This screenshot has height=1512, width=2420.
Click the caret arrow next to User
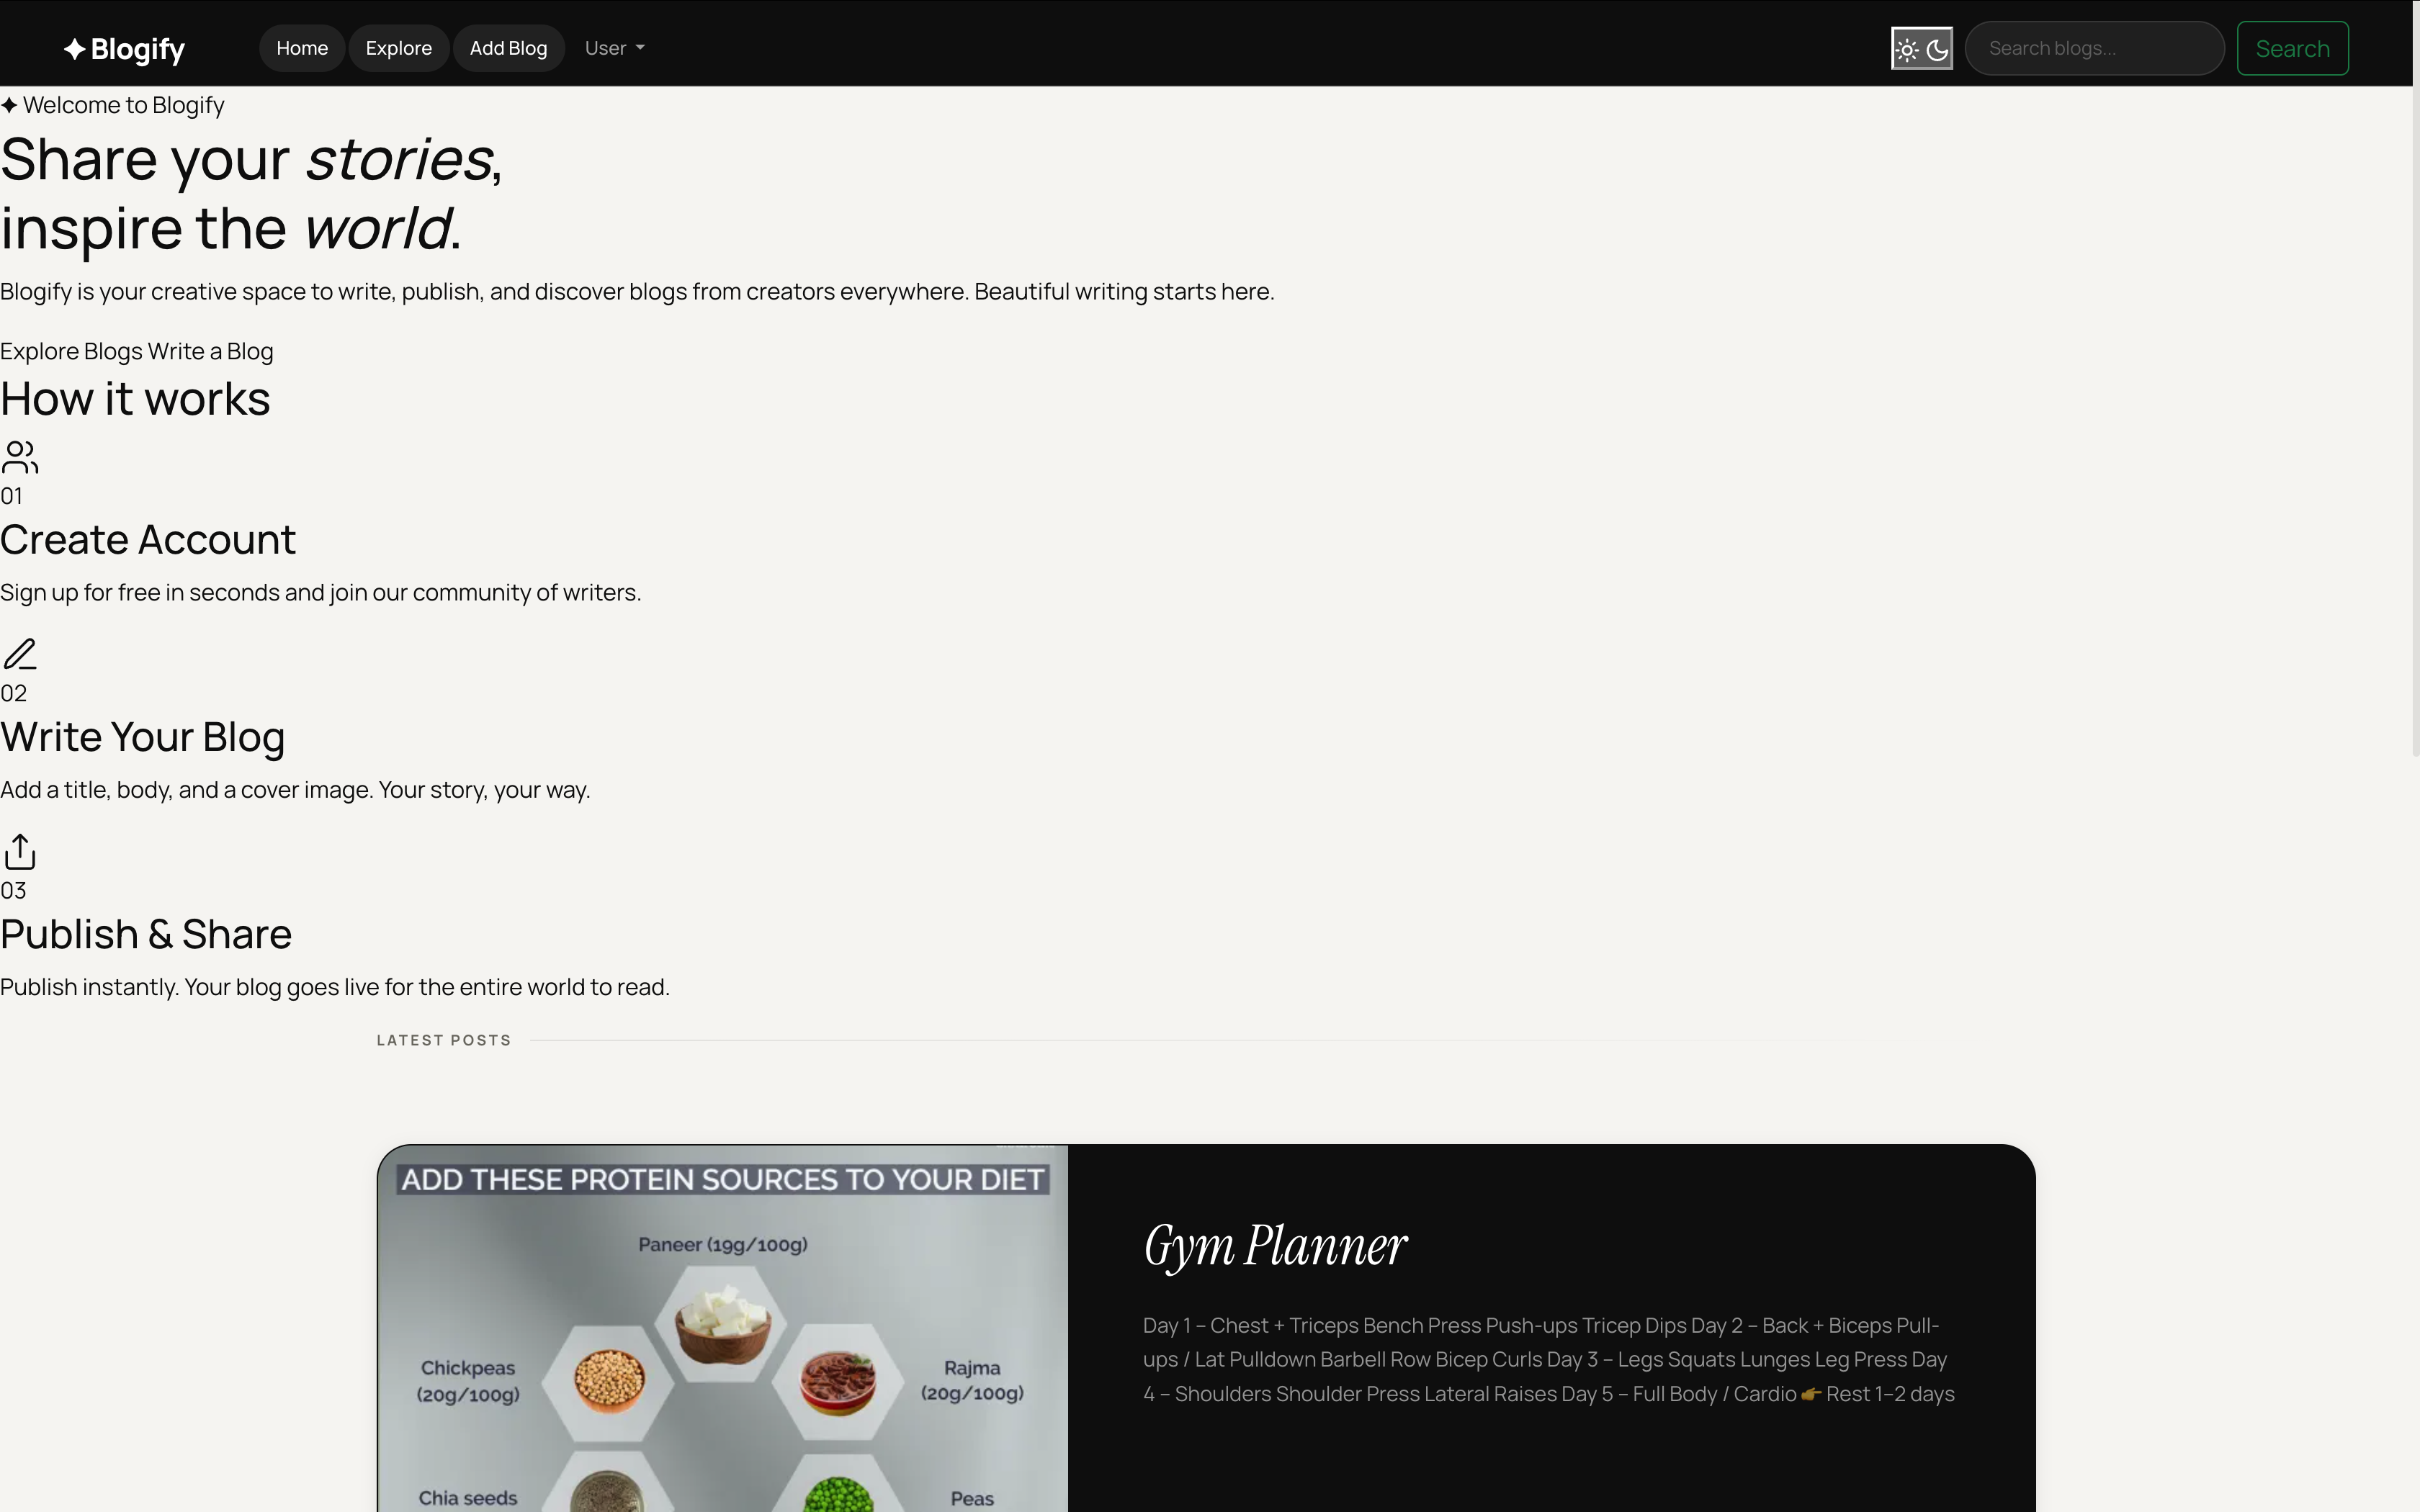[640, 48]
